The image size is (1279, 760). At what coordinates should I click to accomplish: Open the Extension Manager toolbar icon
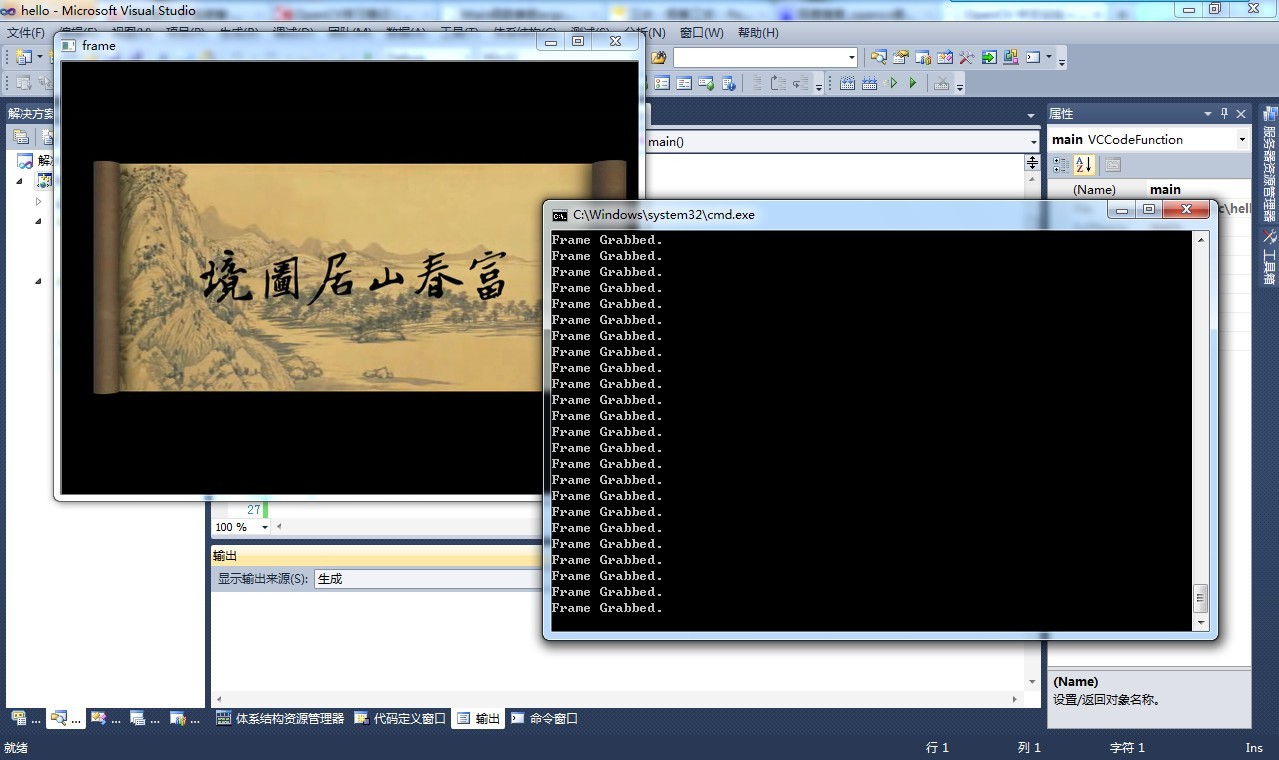1011,57
